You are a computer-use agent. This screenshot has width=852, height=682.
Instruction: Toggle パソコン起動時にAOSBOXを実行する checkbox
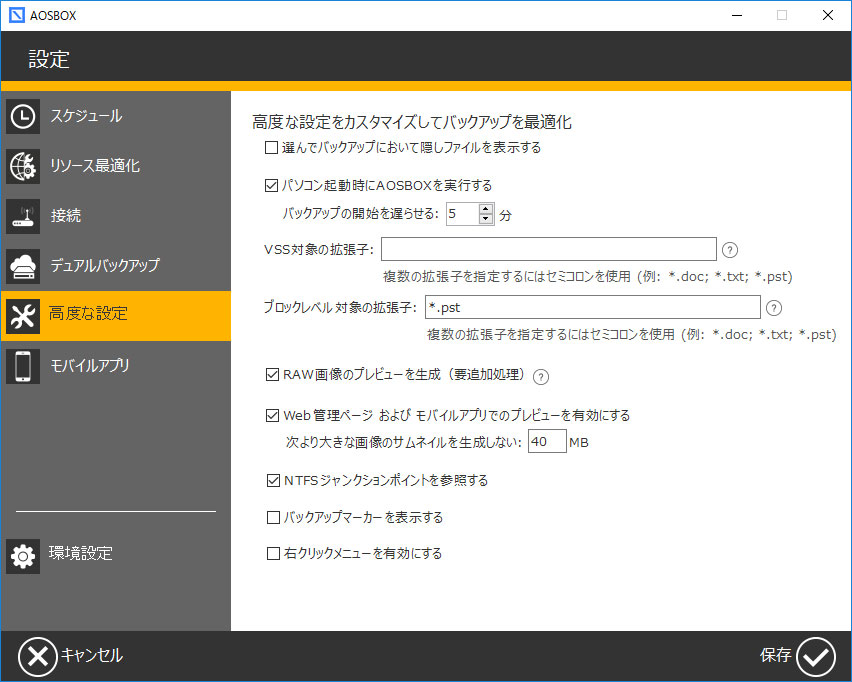271,186
